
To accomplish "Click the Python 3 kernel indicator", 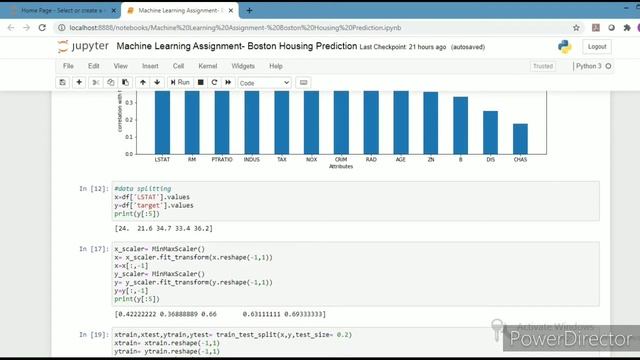I will coord(593,66).
